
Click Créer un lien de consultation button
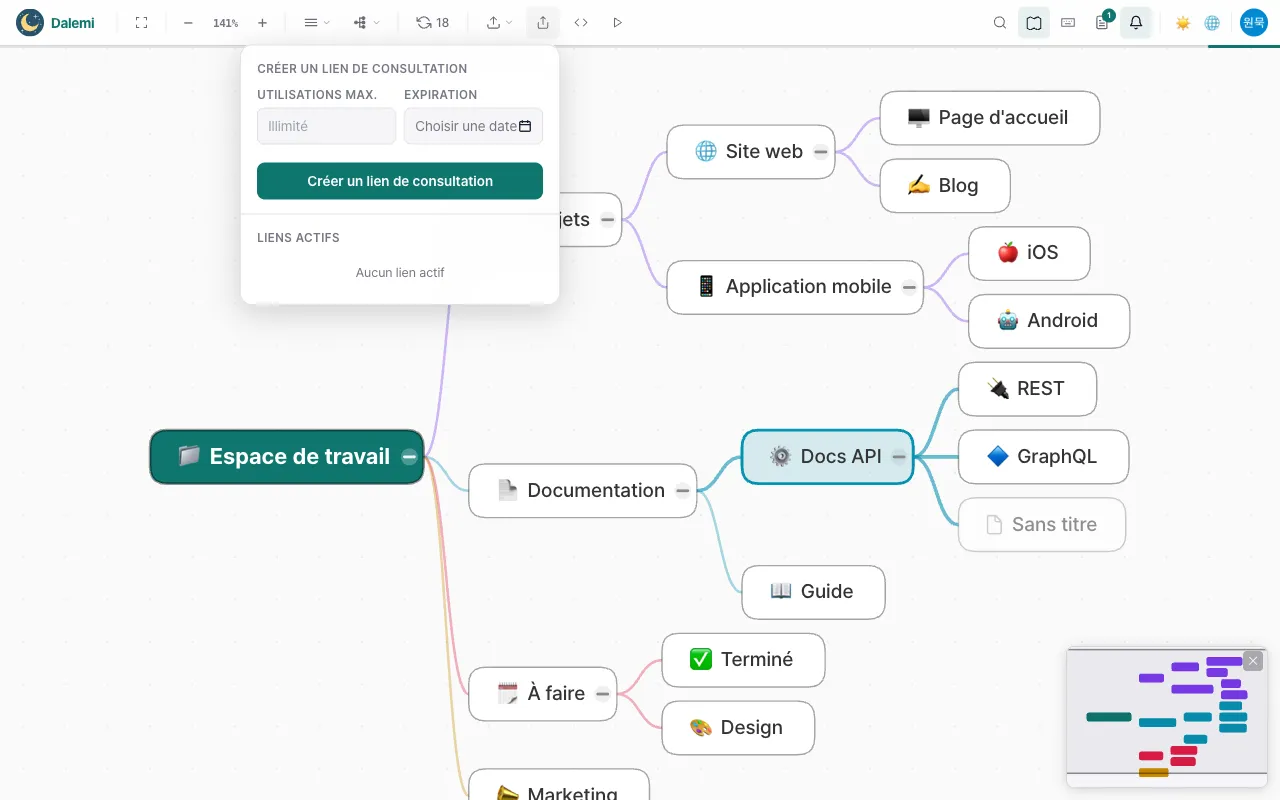coord(400,181)
